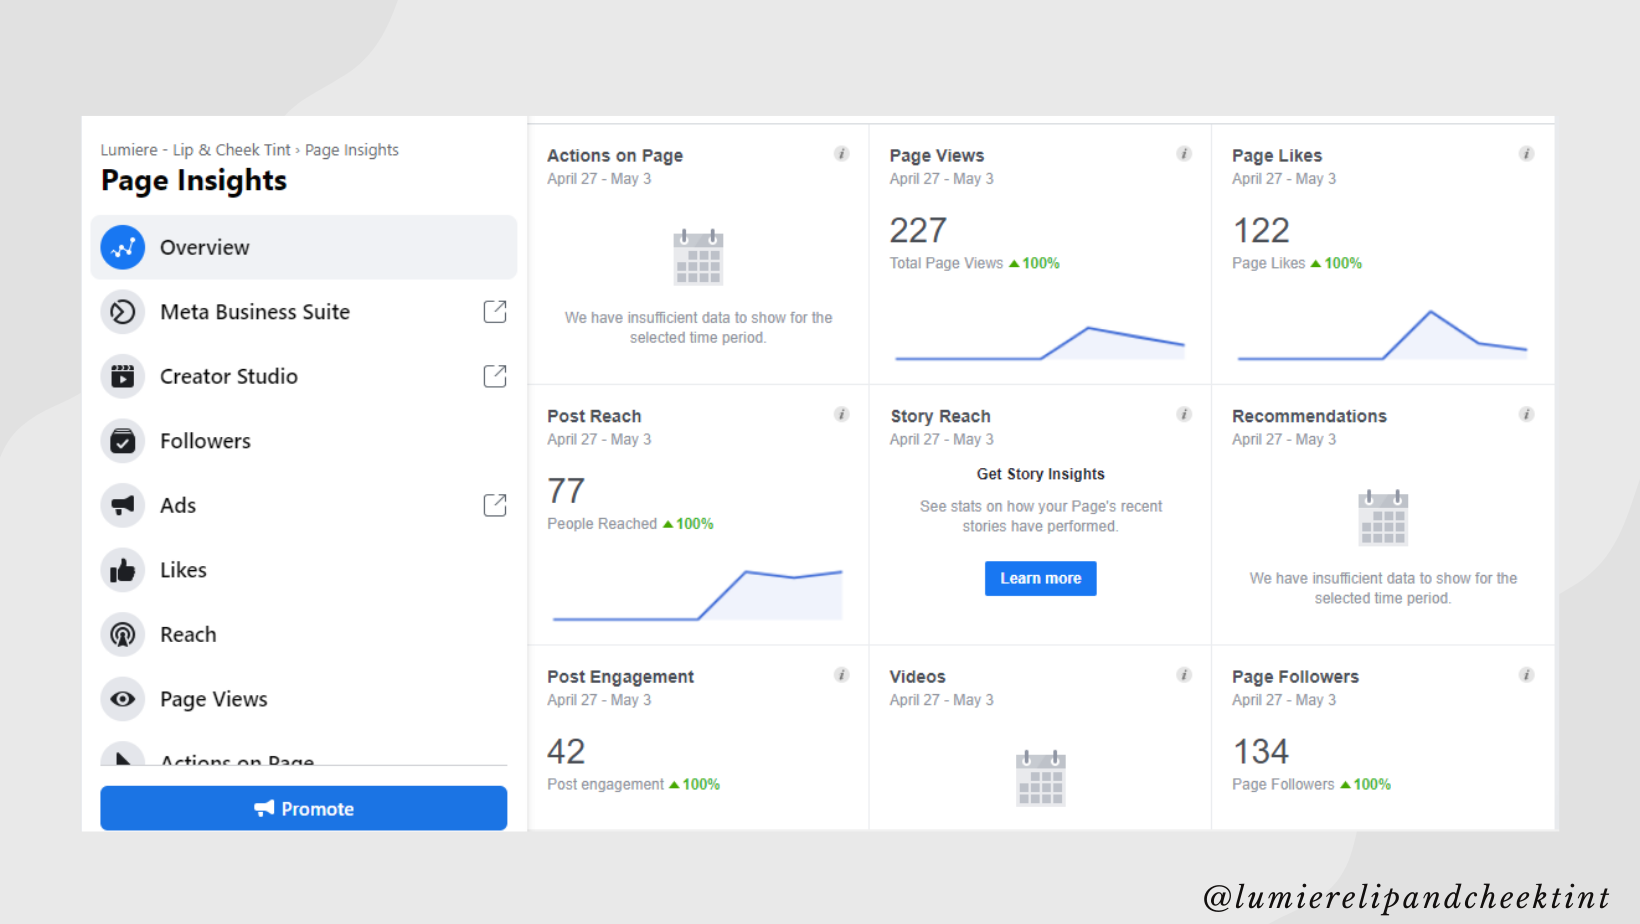Click info icon on Post Engagement card
1640x924 pixels.
pyautogui.click(x=842, y=675)
